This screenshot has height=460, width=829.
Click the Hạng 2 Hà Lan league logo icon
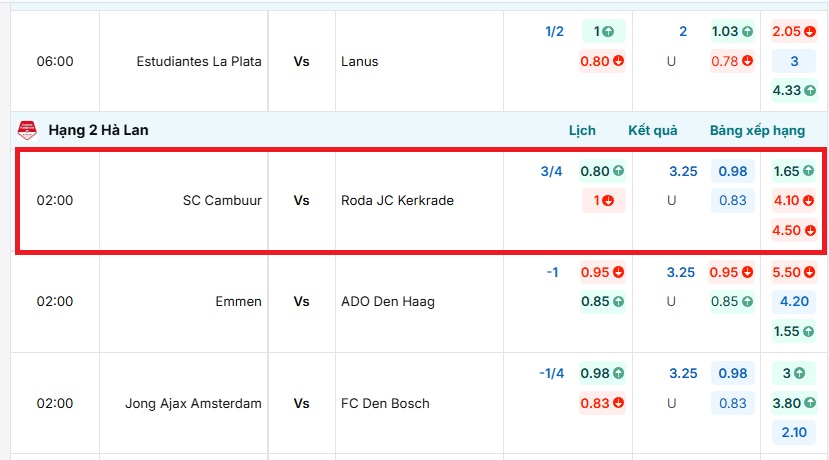click(x=28, y=130)
